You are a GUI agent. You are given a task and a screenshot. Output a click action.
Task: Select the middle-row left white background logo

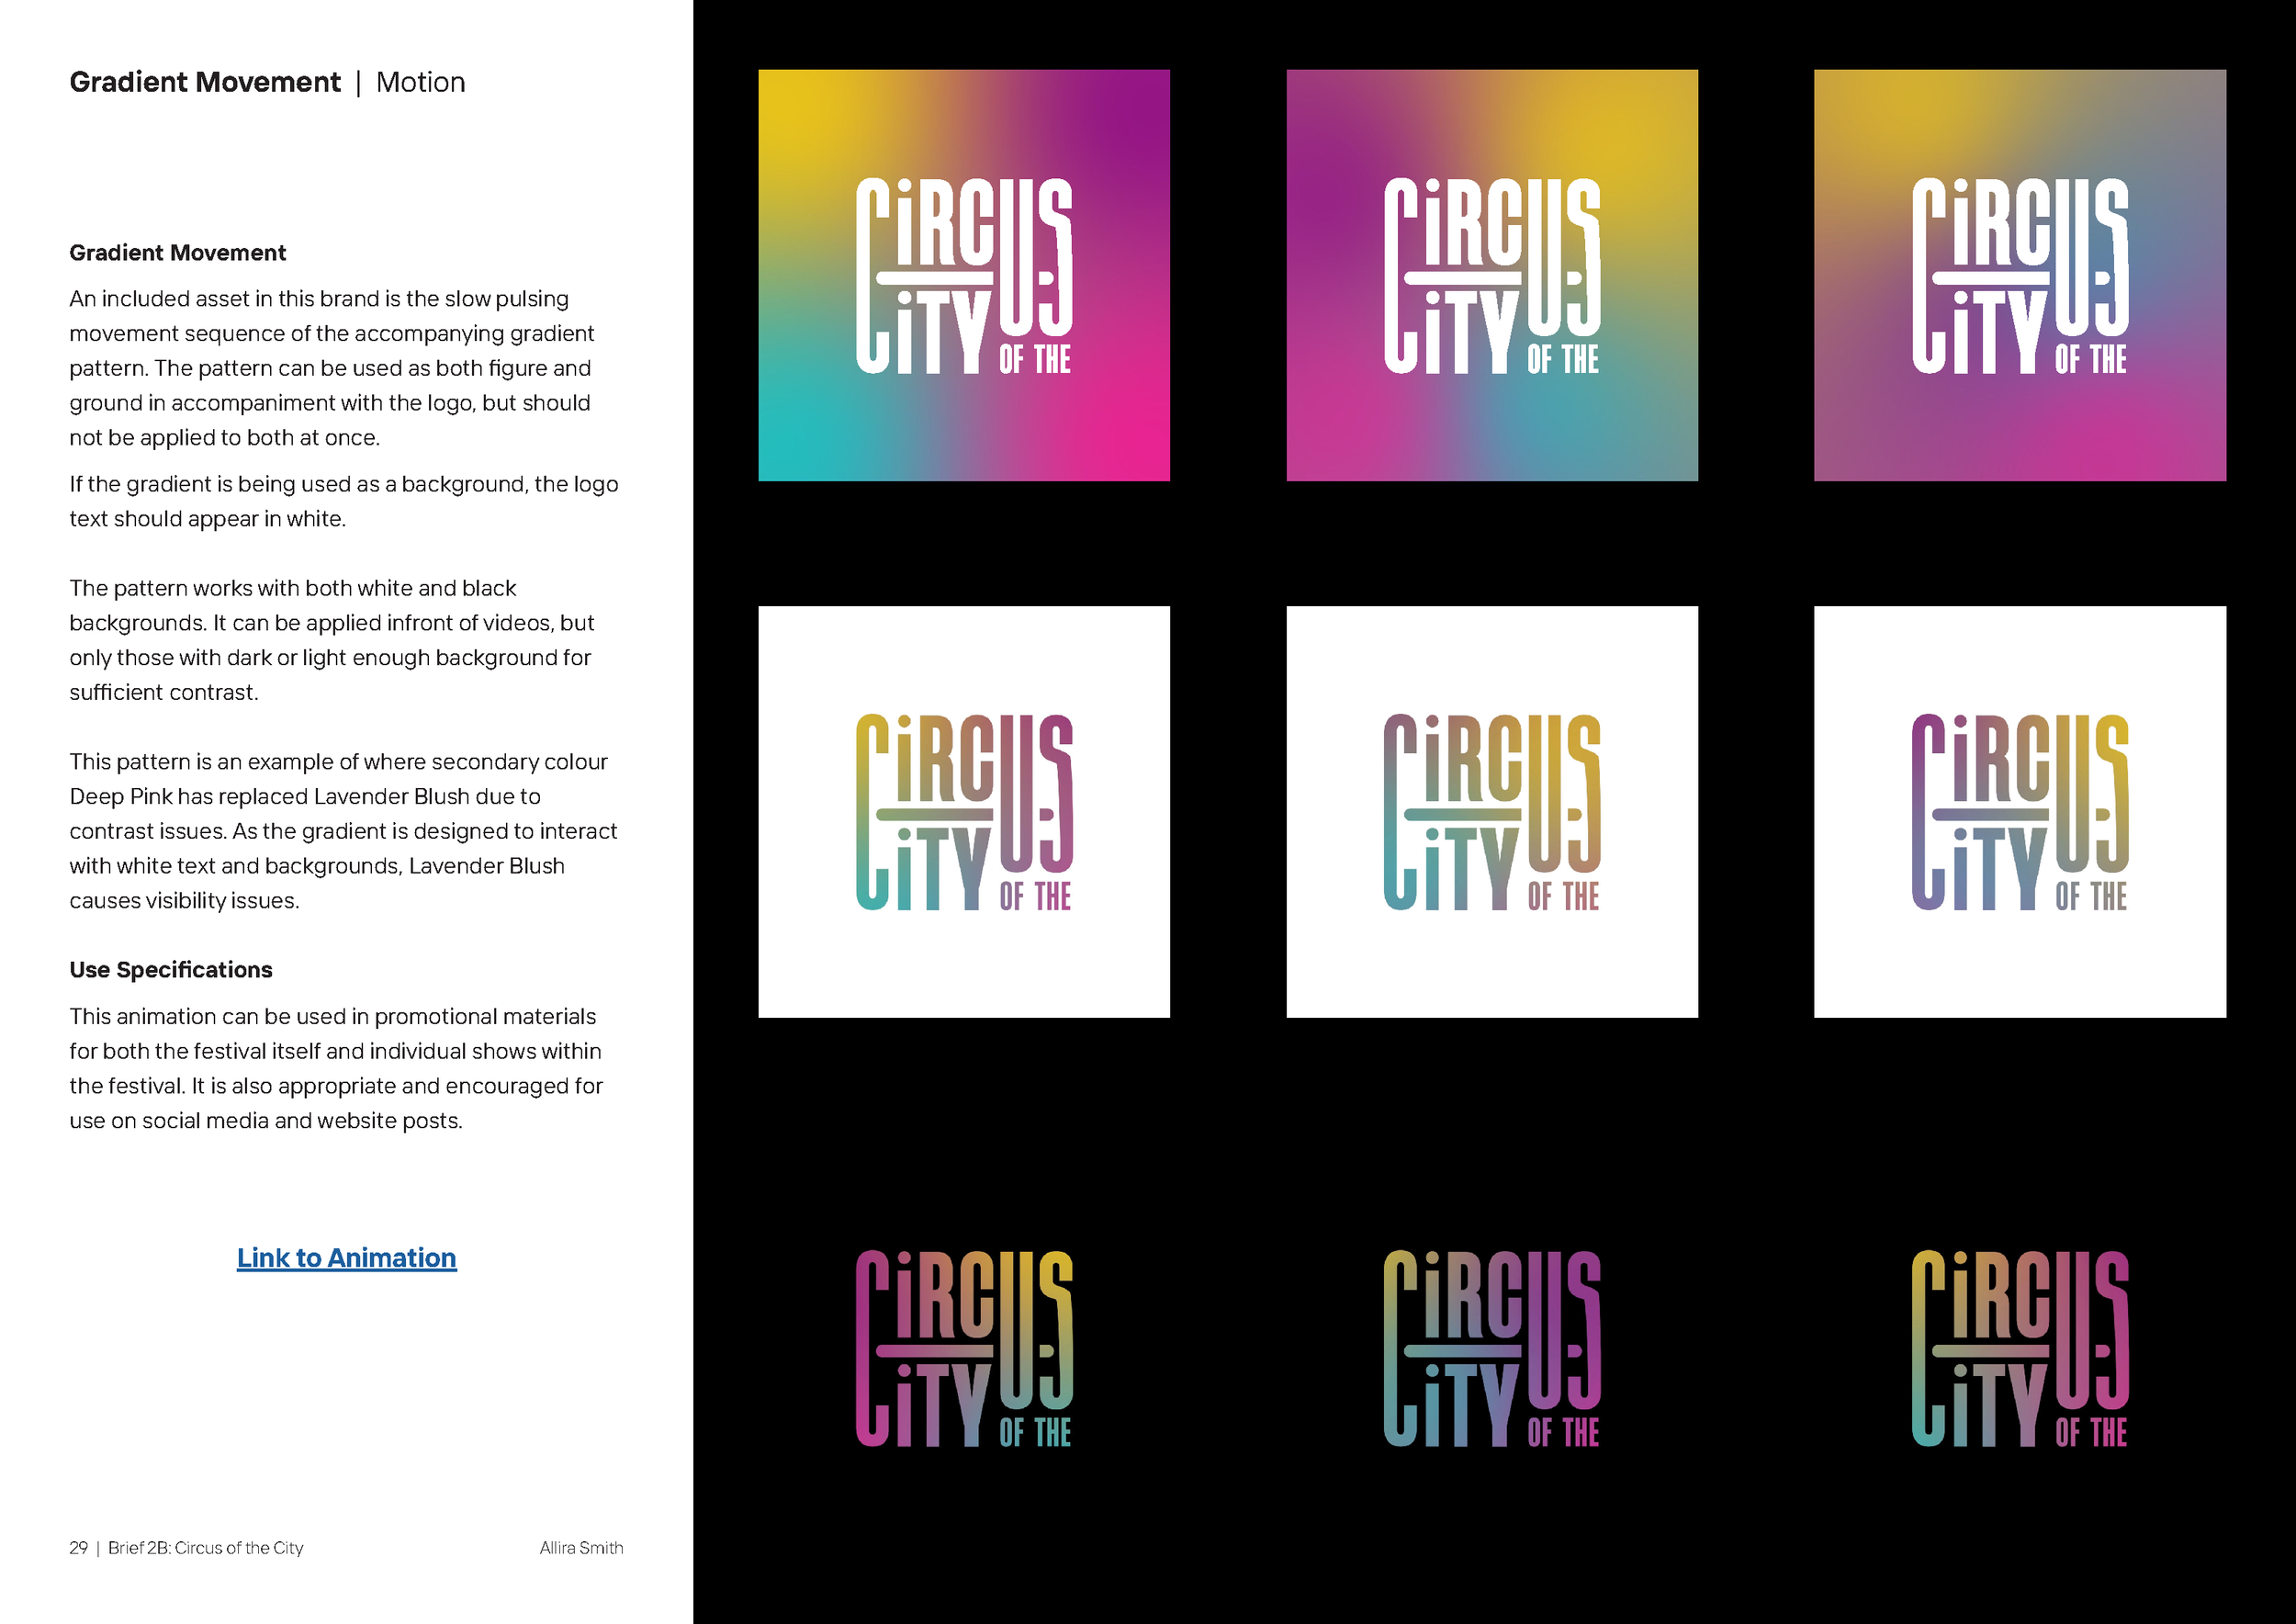[963, 811]
